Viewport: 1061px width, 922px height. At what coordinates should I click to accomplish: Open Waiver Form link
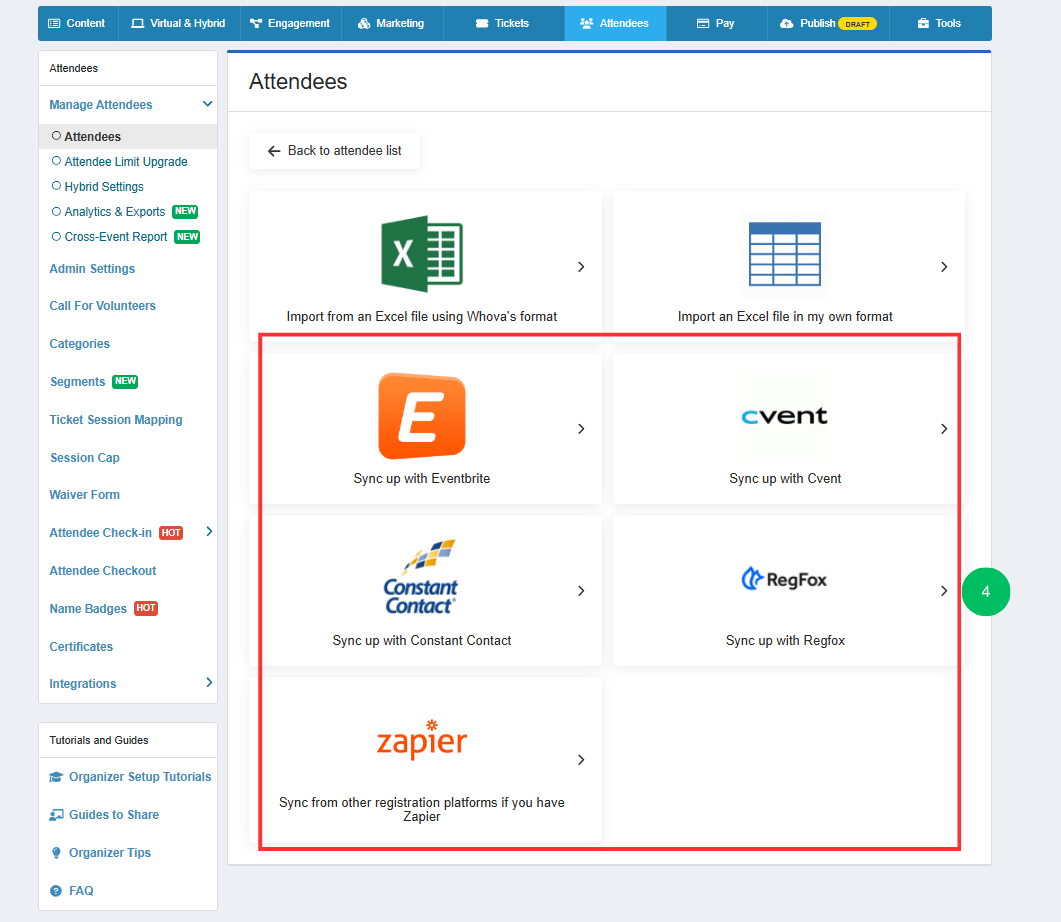(x=85, y=494)
